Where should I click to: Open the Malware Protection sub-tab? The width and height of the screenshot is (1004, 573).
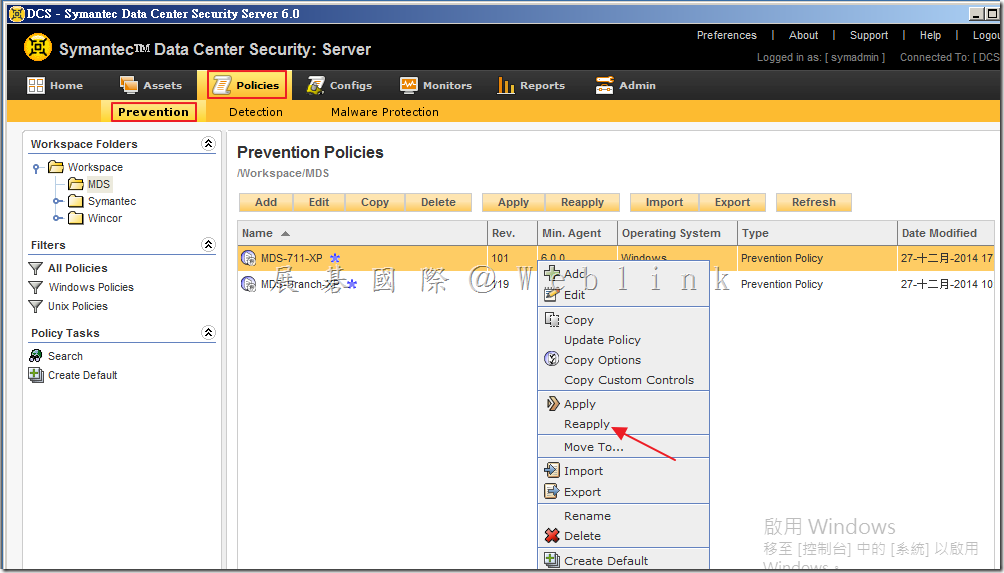[x=385, y=112]
